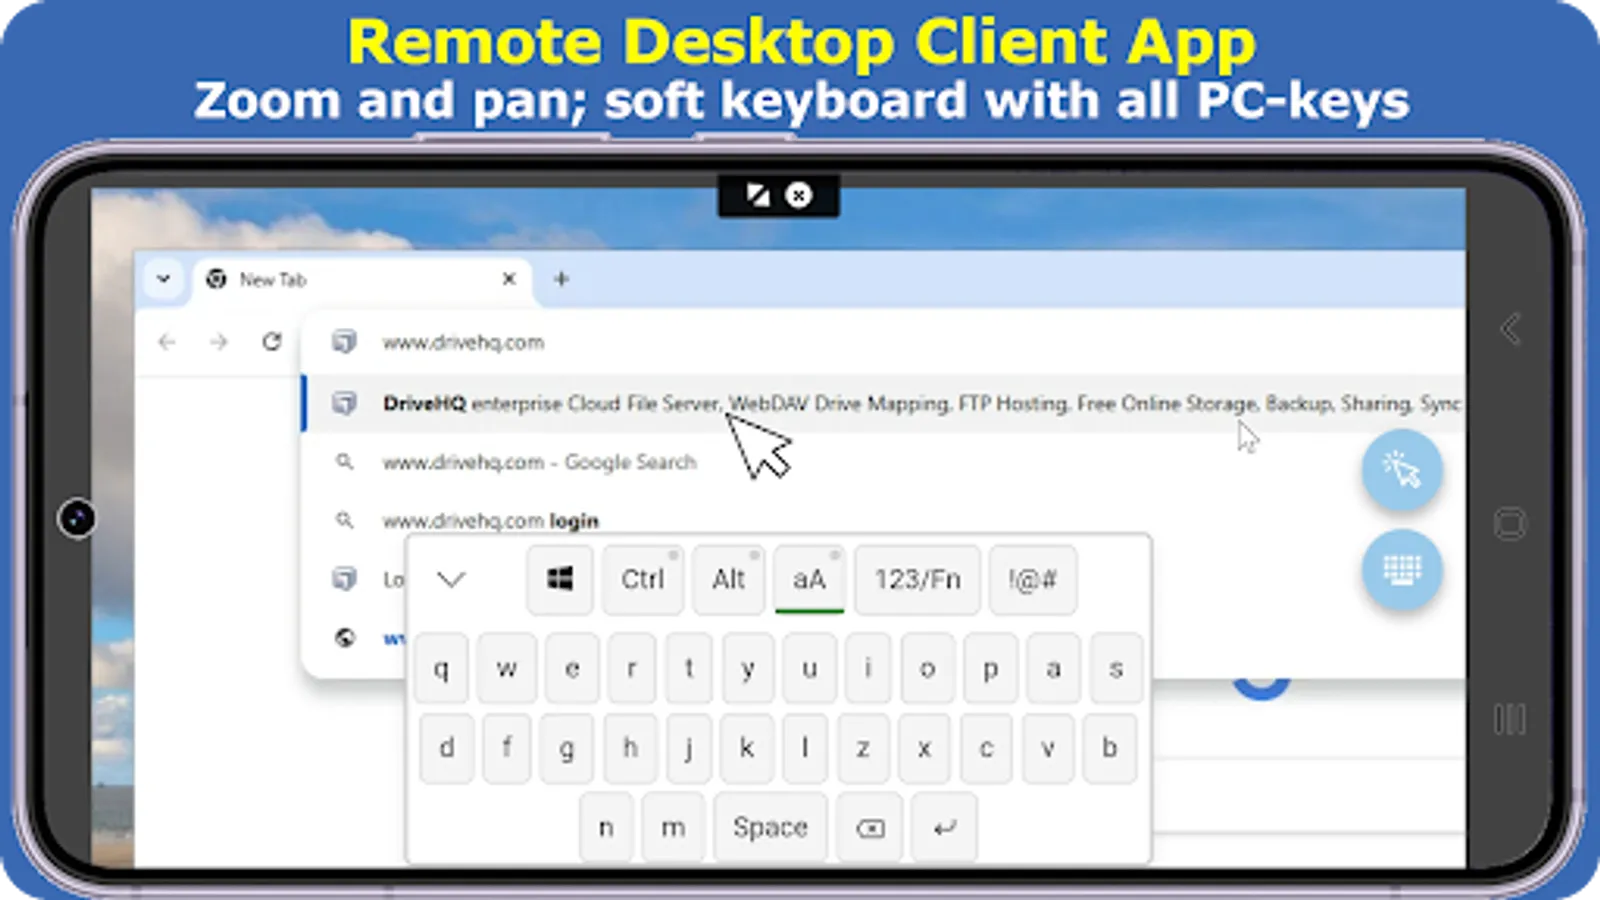Click the www.drivehq.com address bar field
The height and width of the screenshot is (900, 1600).
tap(463, 341)
